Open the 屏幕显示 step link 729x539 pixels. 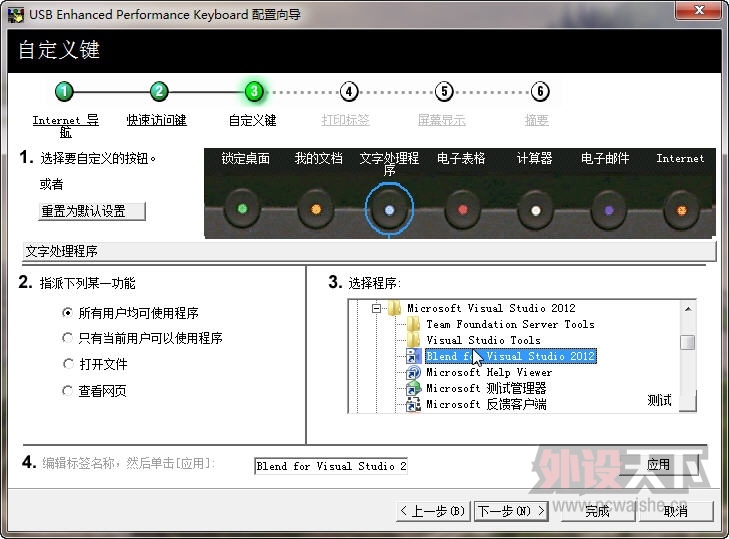point(442,120)
